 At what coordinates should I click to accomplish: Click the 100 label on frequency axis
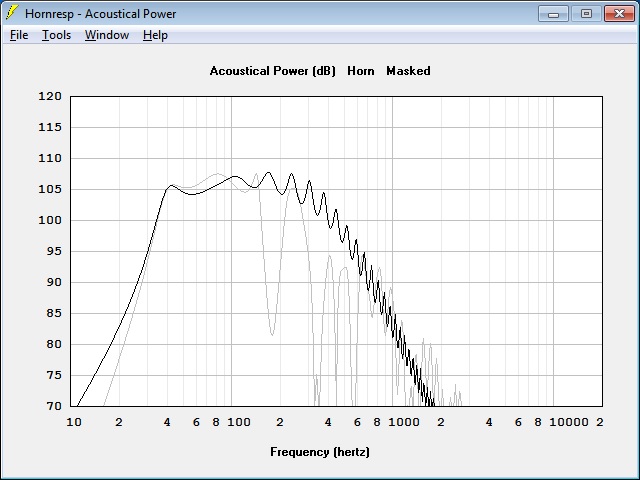pos(239,422)
